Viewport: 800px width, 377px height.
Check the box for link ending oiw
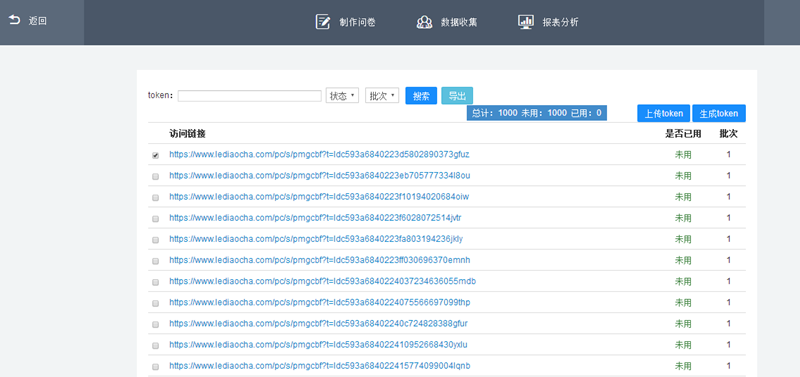(156, 198)
